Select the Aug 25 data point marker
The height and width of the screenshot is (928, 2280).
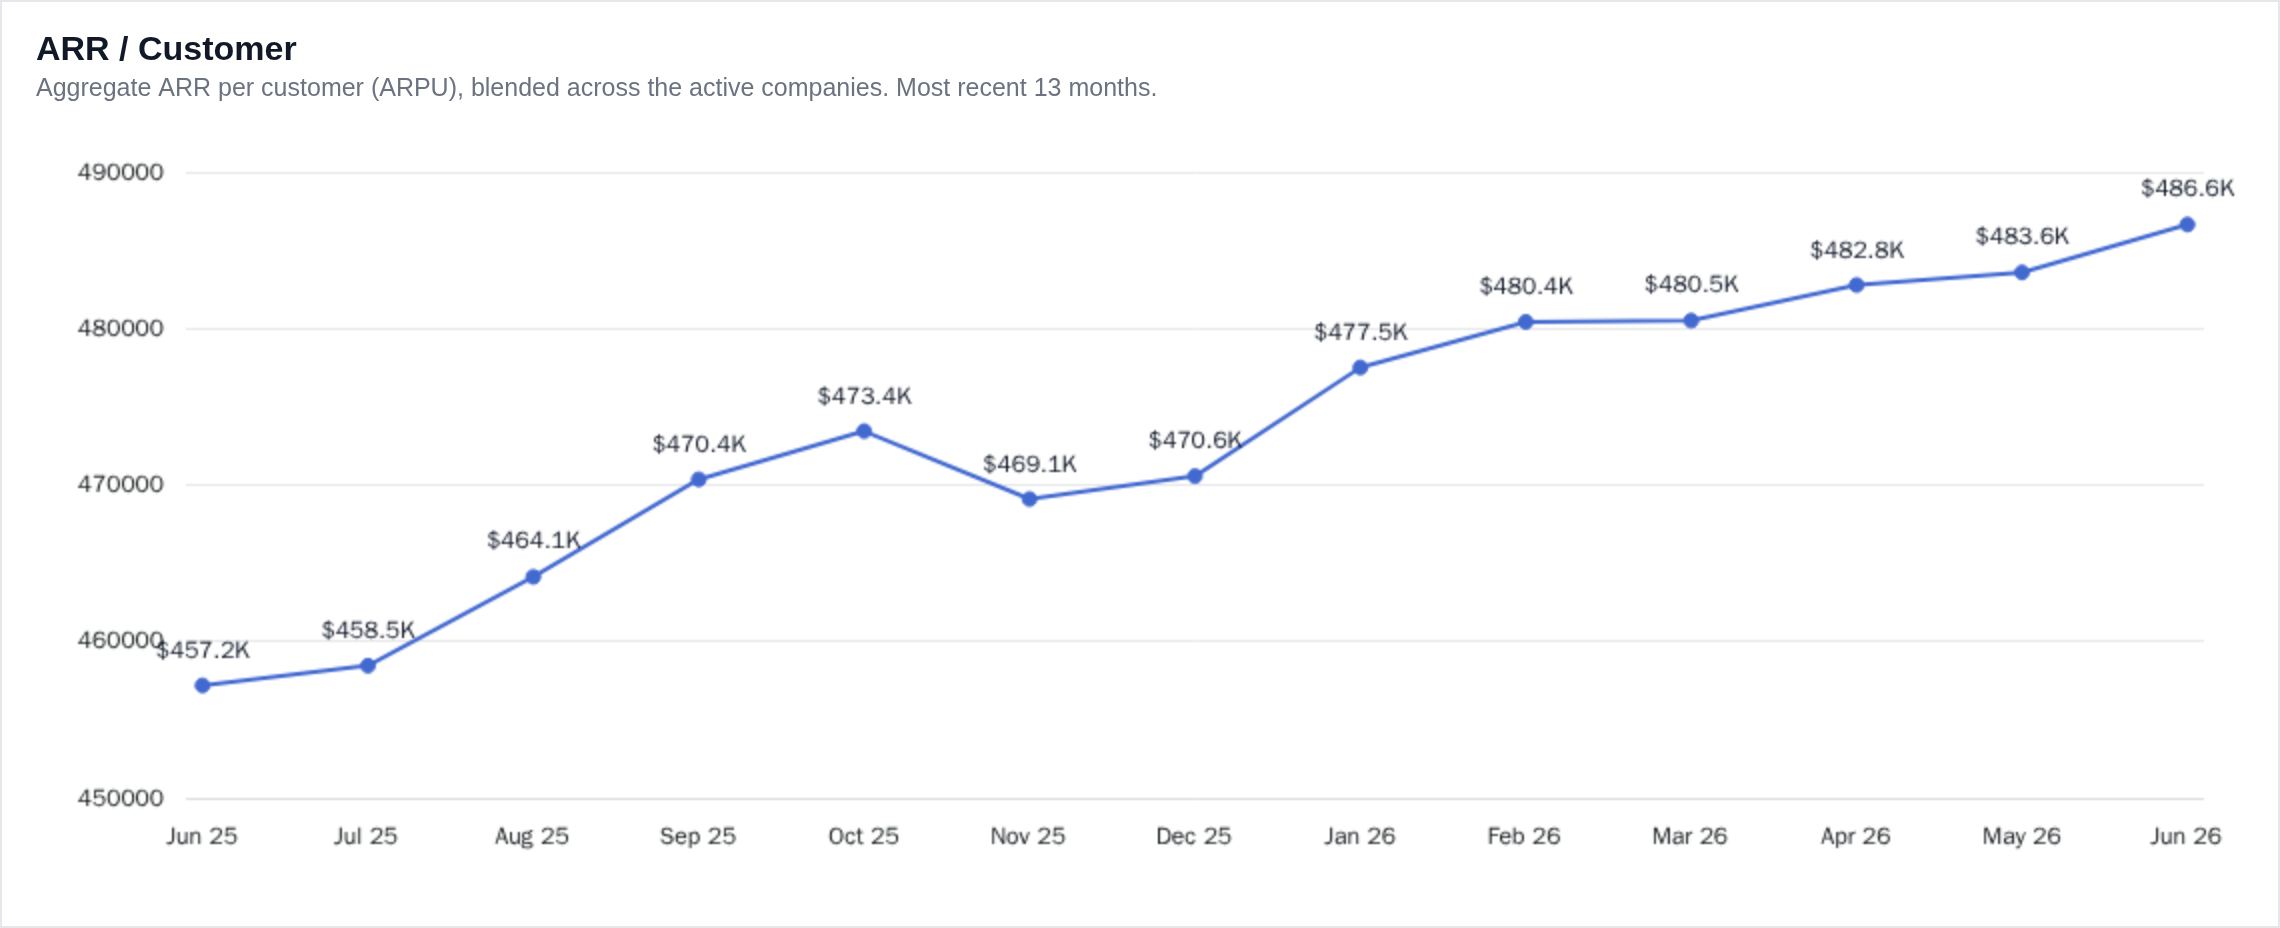click(533, 577)
